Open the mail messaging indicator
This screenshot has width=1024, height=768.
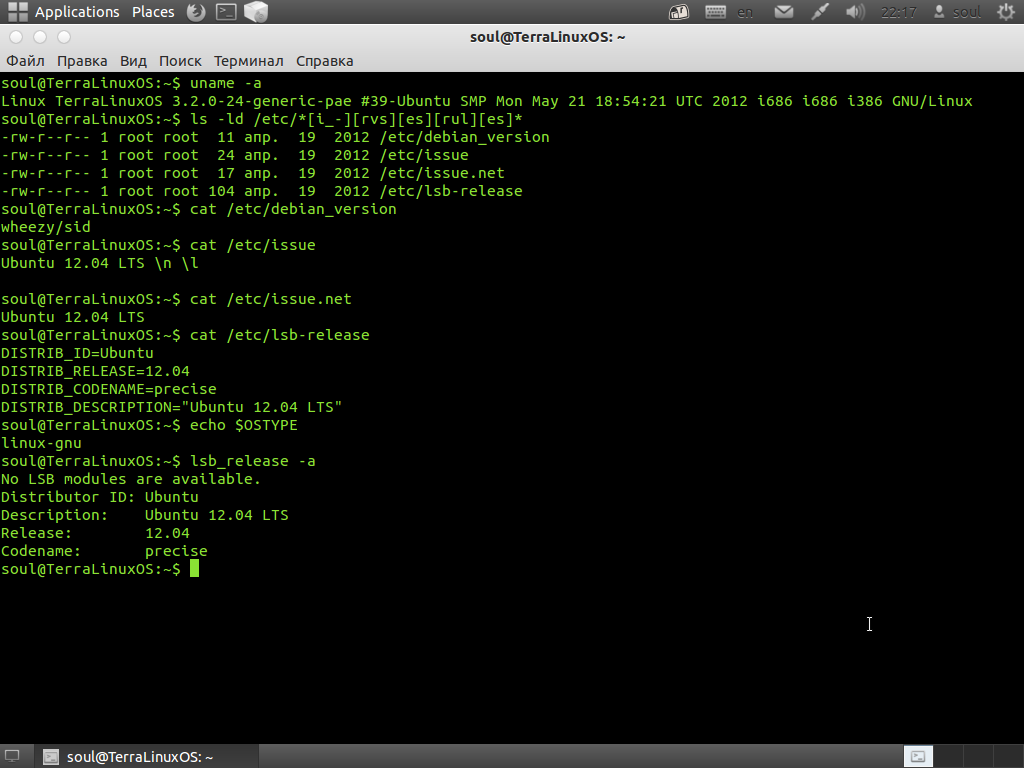point(784,12)
